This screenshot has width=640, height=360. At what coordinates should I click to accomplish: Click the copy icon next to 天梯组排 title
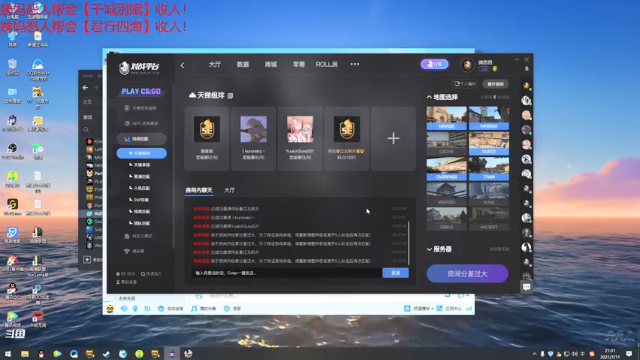(230, 96)
